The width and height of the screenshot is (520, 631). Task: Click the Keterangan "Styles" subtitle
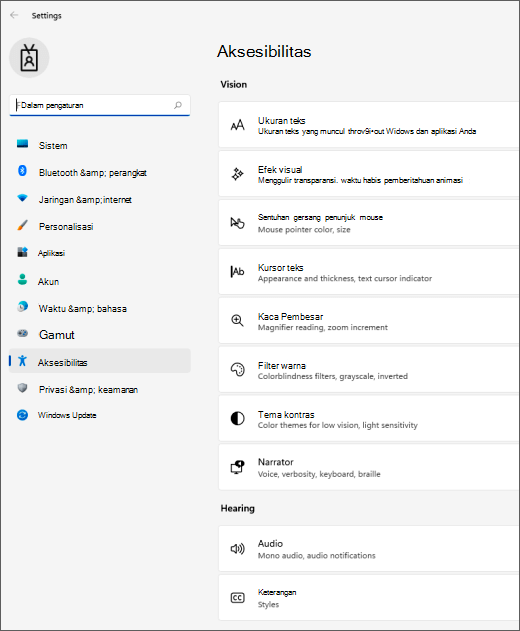point(268,604)
